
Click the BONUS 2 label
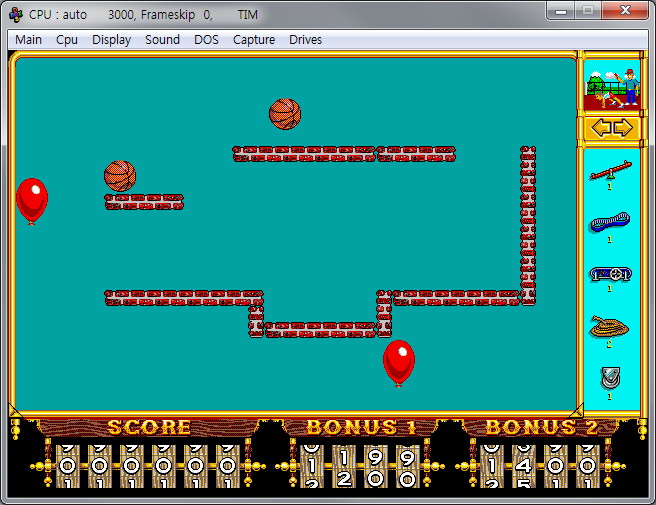coord(541,427)
